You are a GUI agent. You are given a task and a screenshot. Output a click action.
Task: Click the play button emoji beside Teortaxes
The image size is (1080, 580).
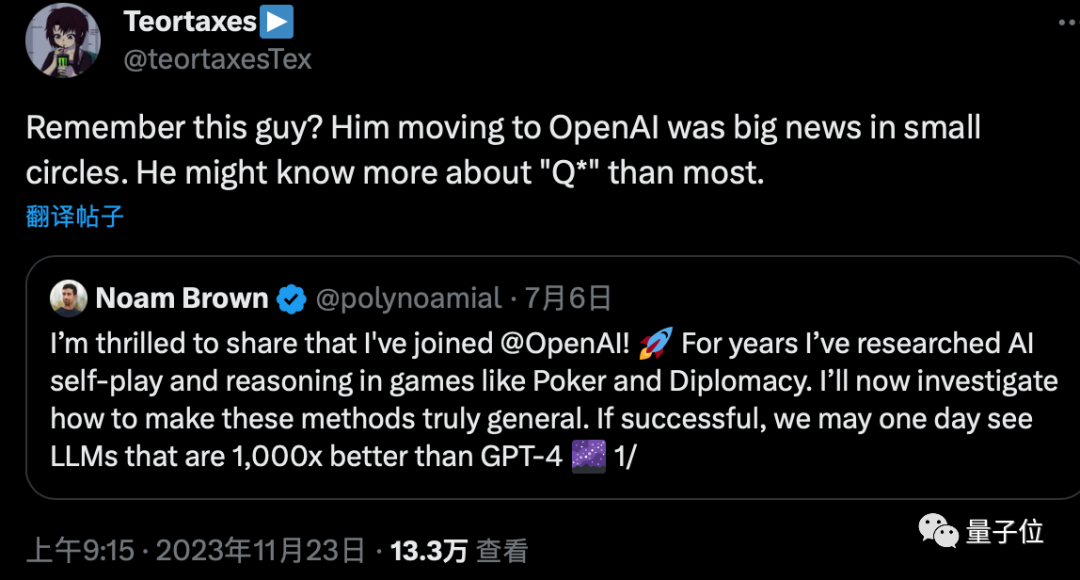click(277, 21)
